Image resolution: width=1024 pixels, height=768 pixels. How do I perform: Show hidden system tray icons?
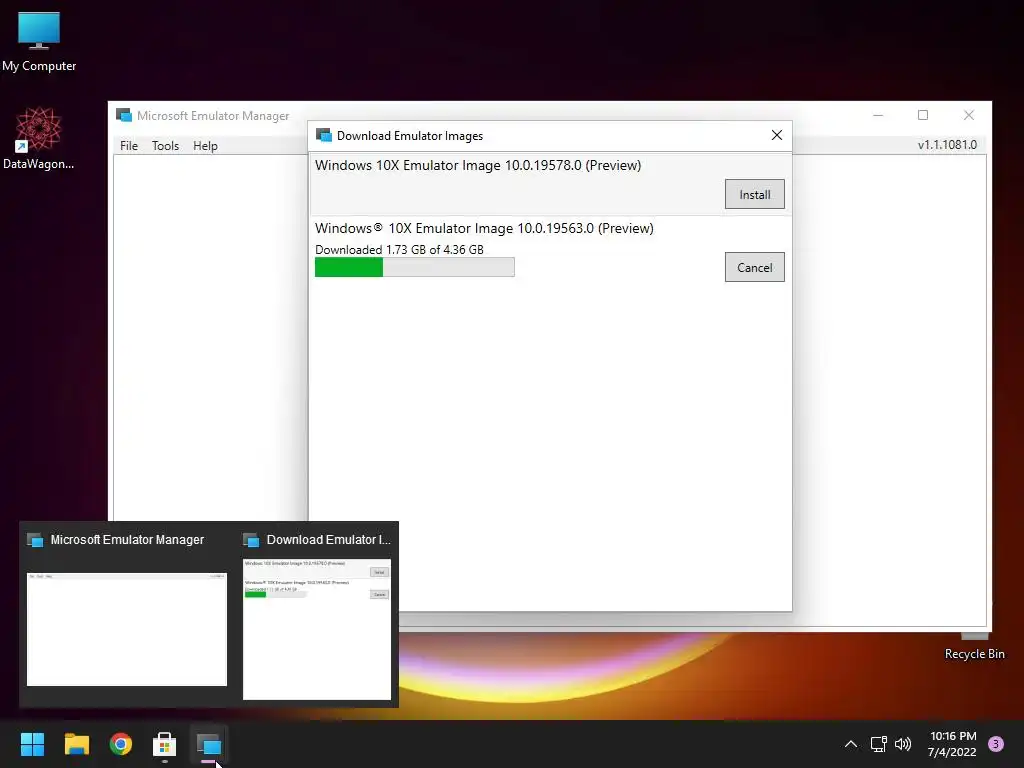pos(850,744)
